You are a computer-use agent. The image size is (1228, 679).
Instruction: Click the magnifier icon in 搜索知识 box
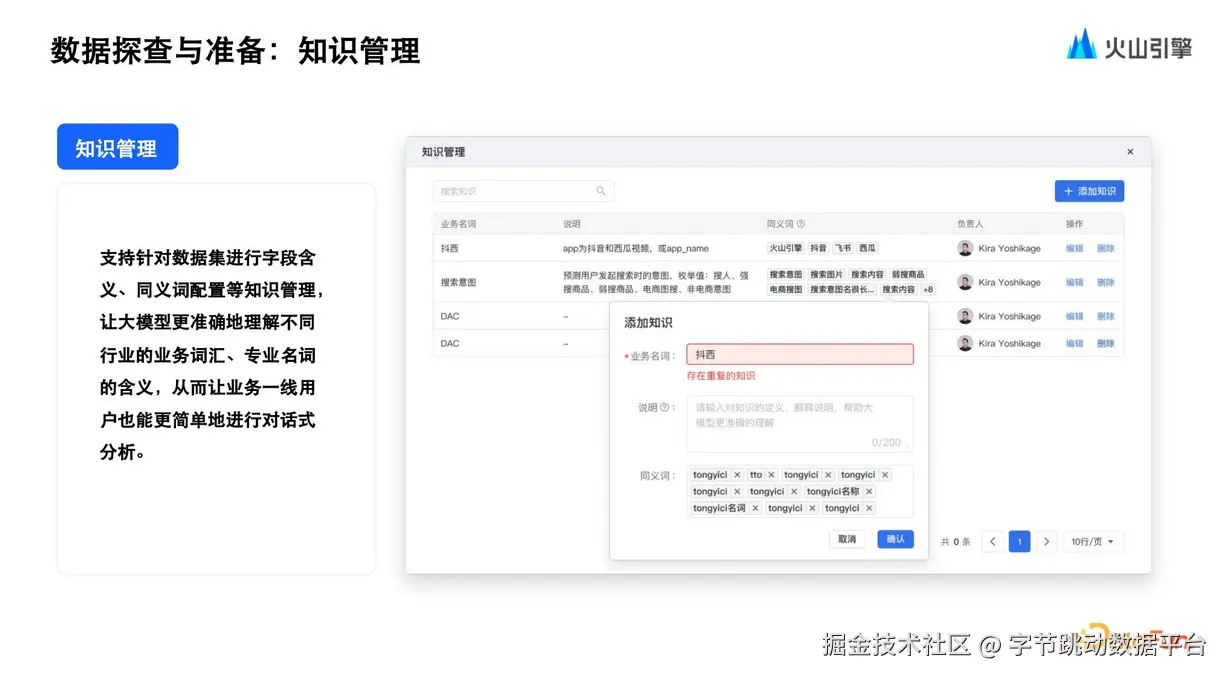(601, 191)
